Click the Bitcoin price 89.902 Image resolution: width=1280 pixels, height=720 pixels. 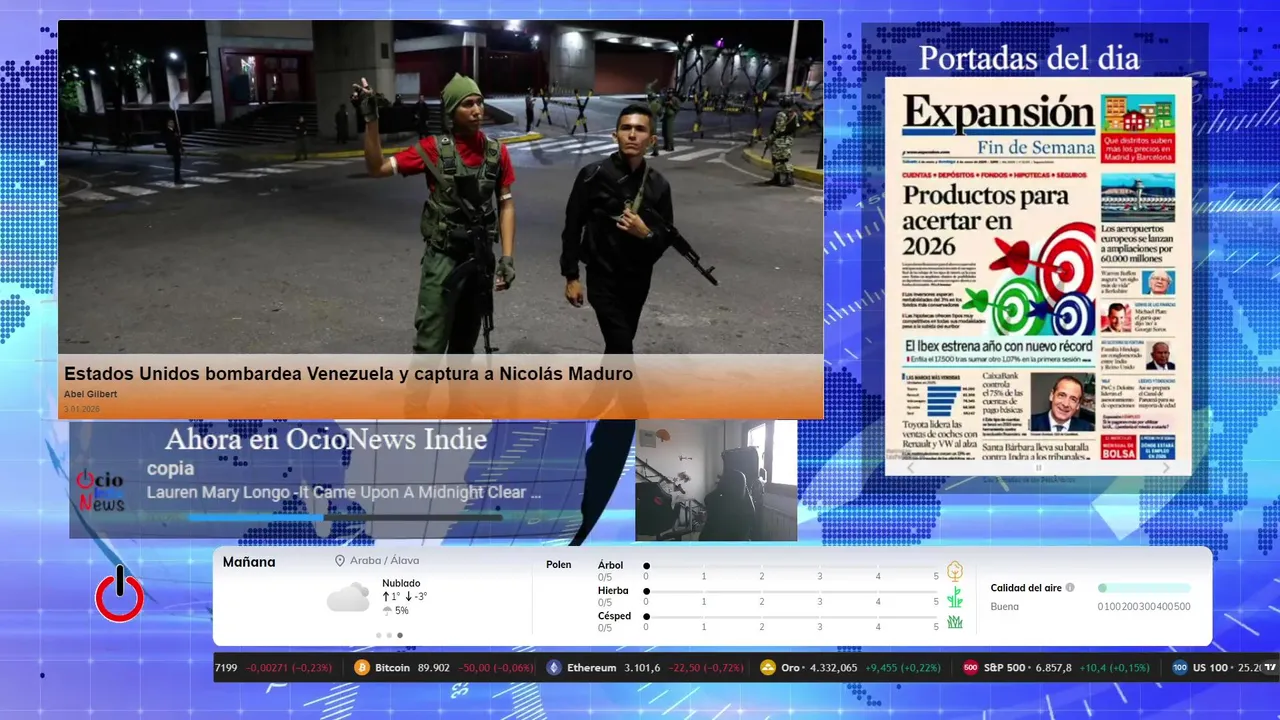[x=433, y=668]
